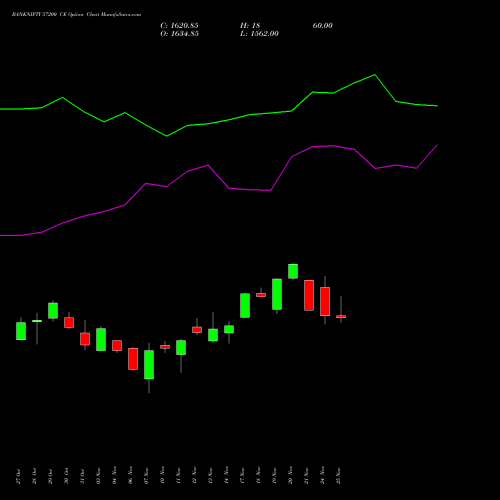Click the 11 Nov date label
Viewport: 500px width, 500px height.
coord(178,476)
